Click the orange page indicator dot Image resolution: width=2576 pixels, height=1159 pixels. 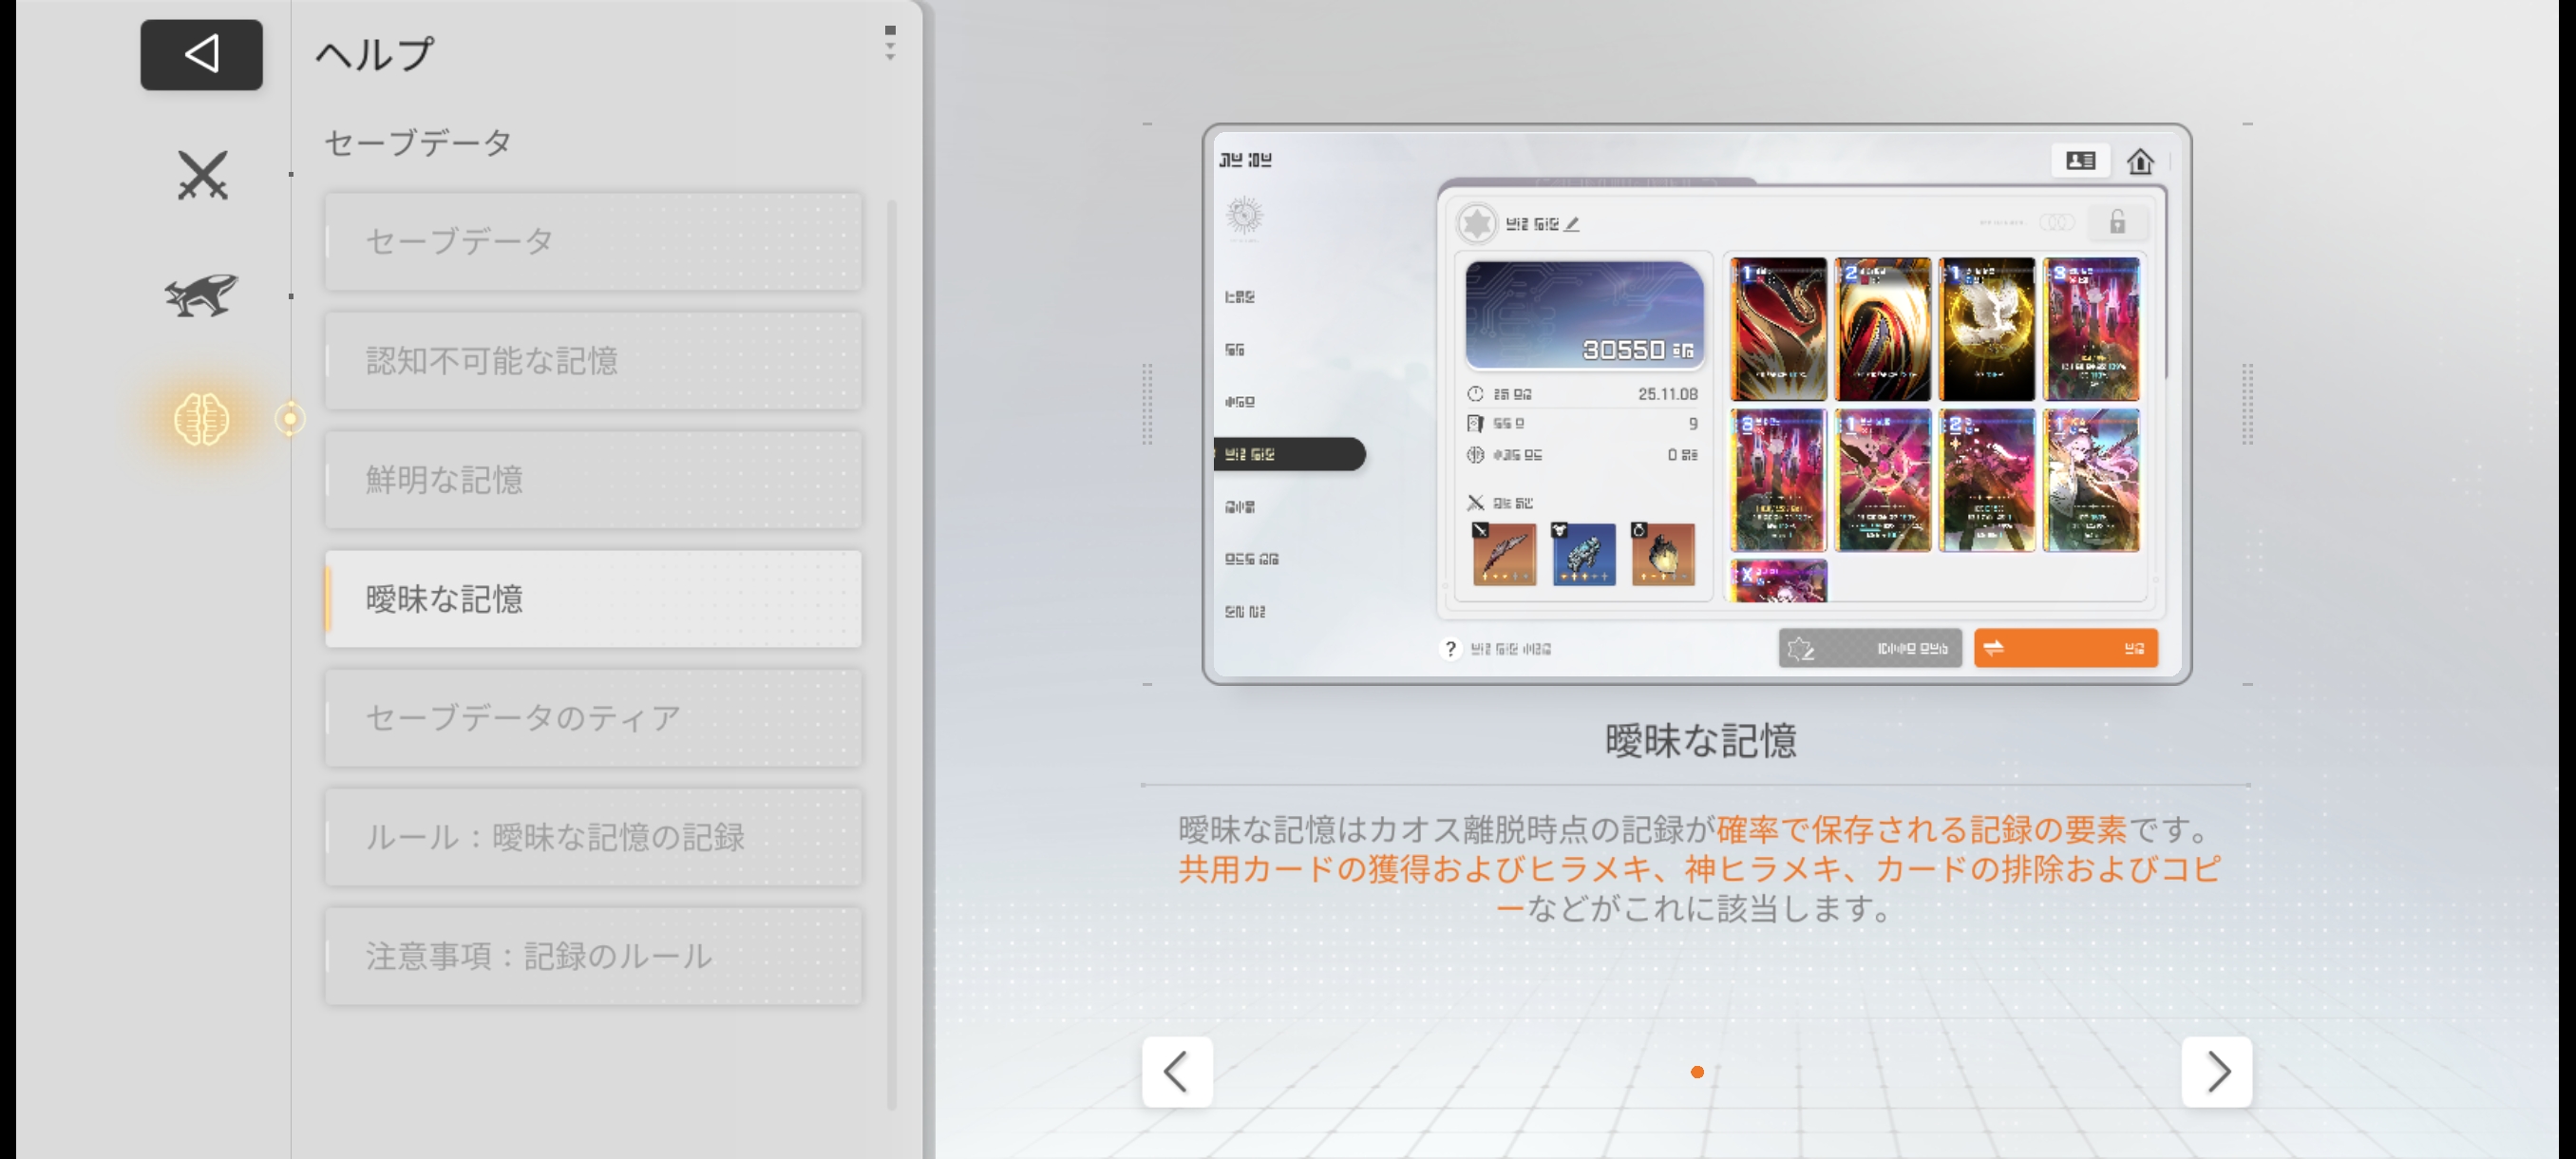[x=1697, y=1072]
